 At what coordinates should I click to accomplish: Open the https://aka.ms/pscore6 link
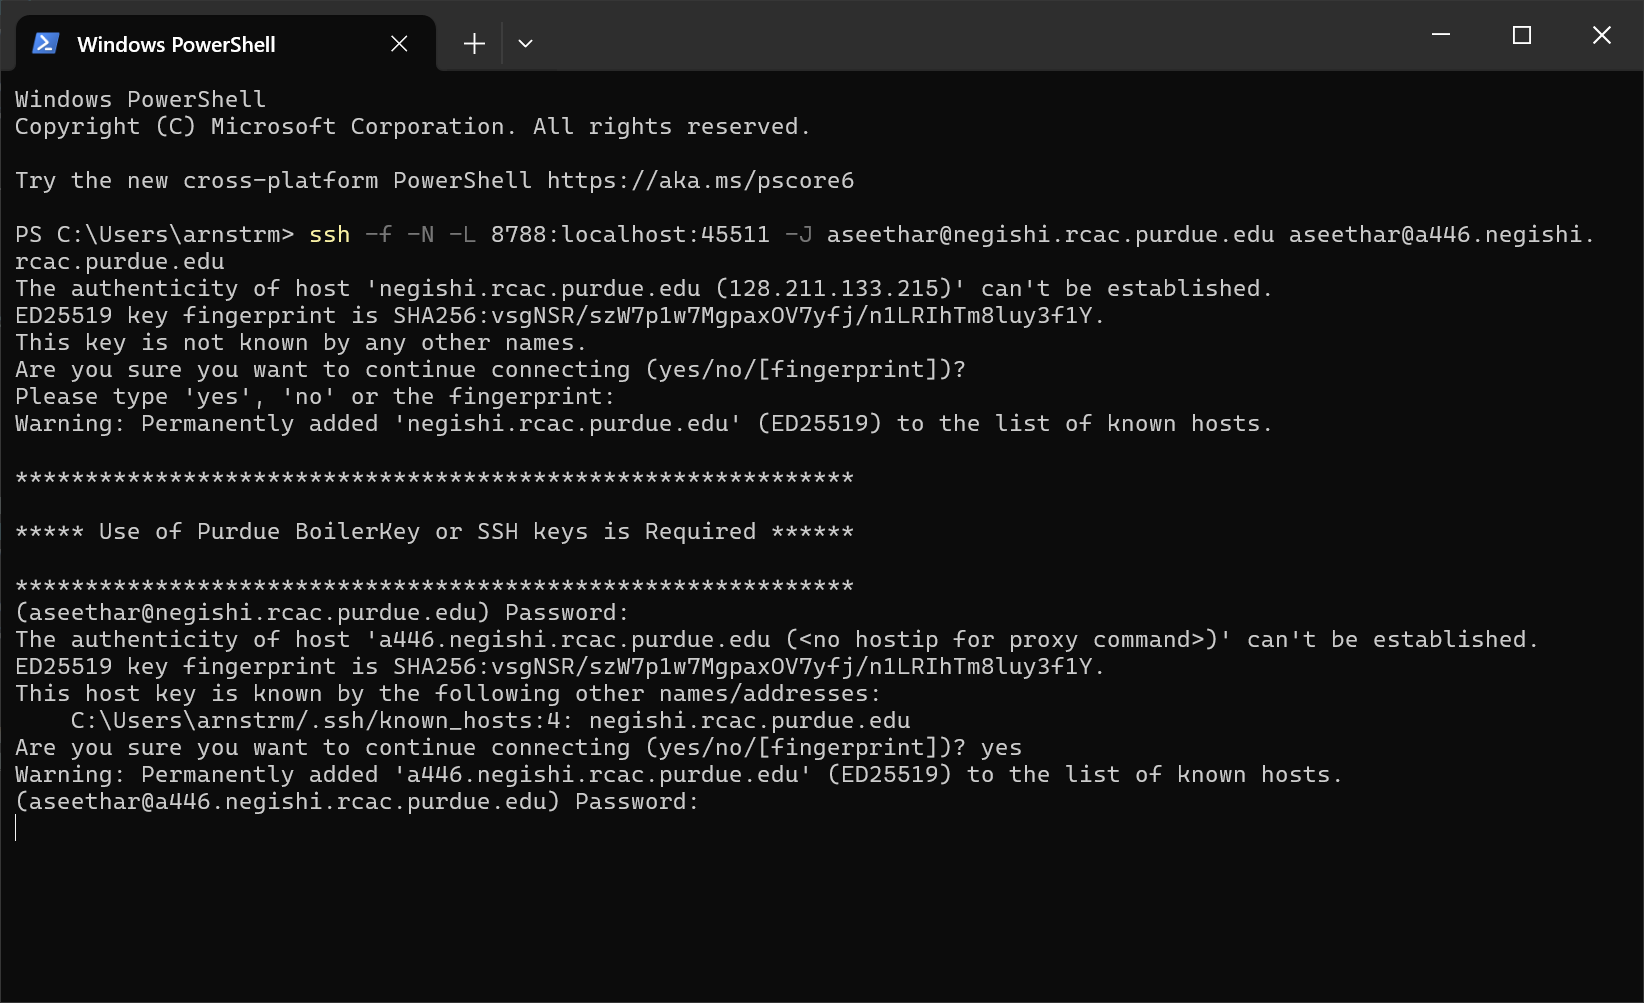700,180
